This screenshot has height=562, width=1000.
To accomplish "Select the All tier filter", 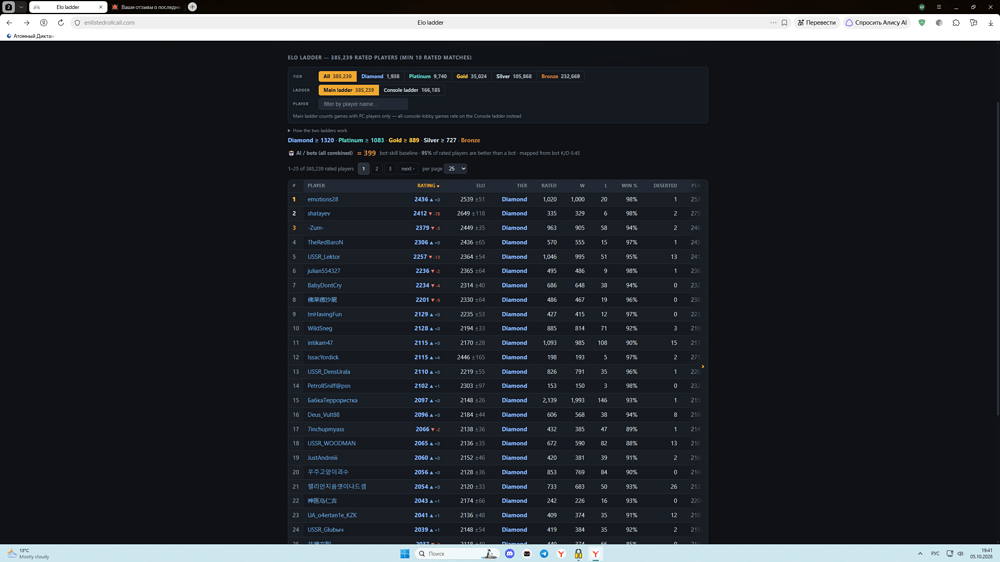I will (337, 76).
